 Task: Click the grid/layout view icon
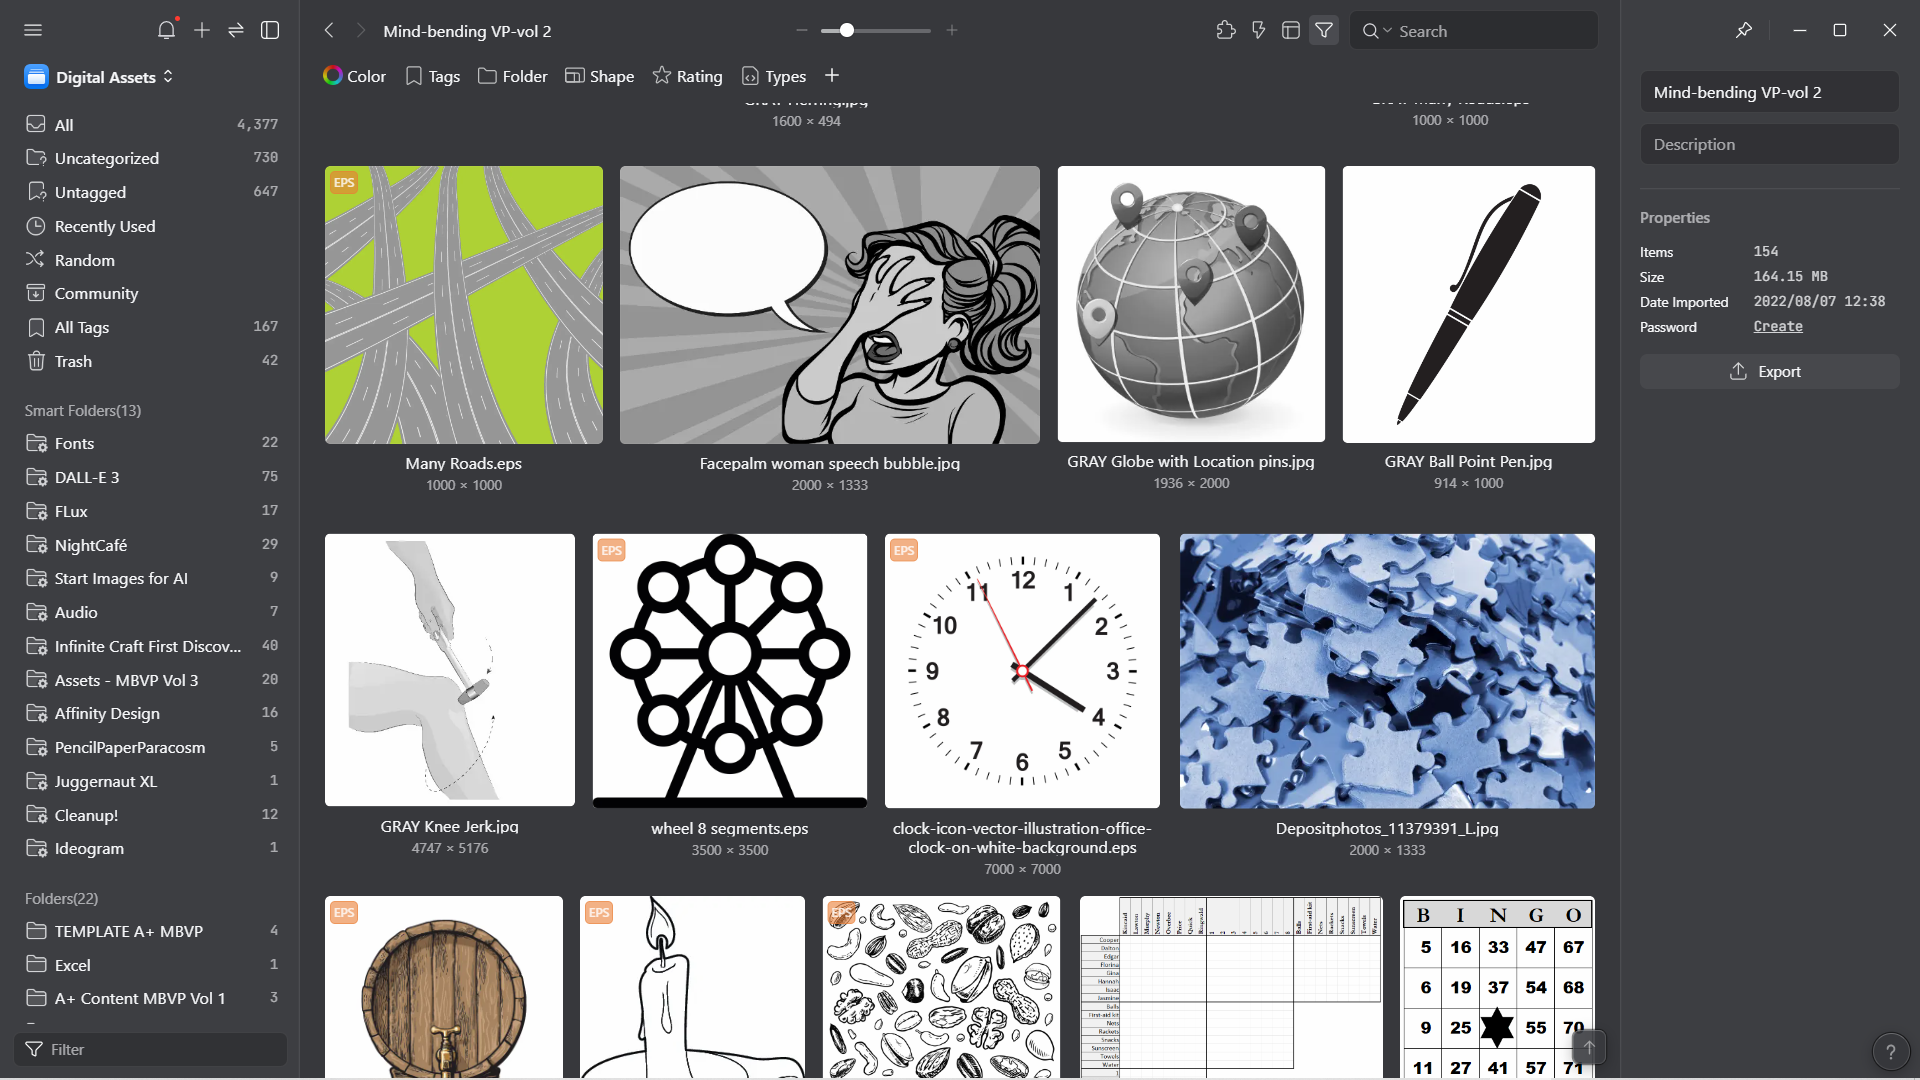coord(1292,30)
